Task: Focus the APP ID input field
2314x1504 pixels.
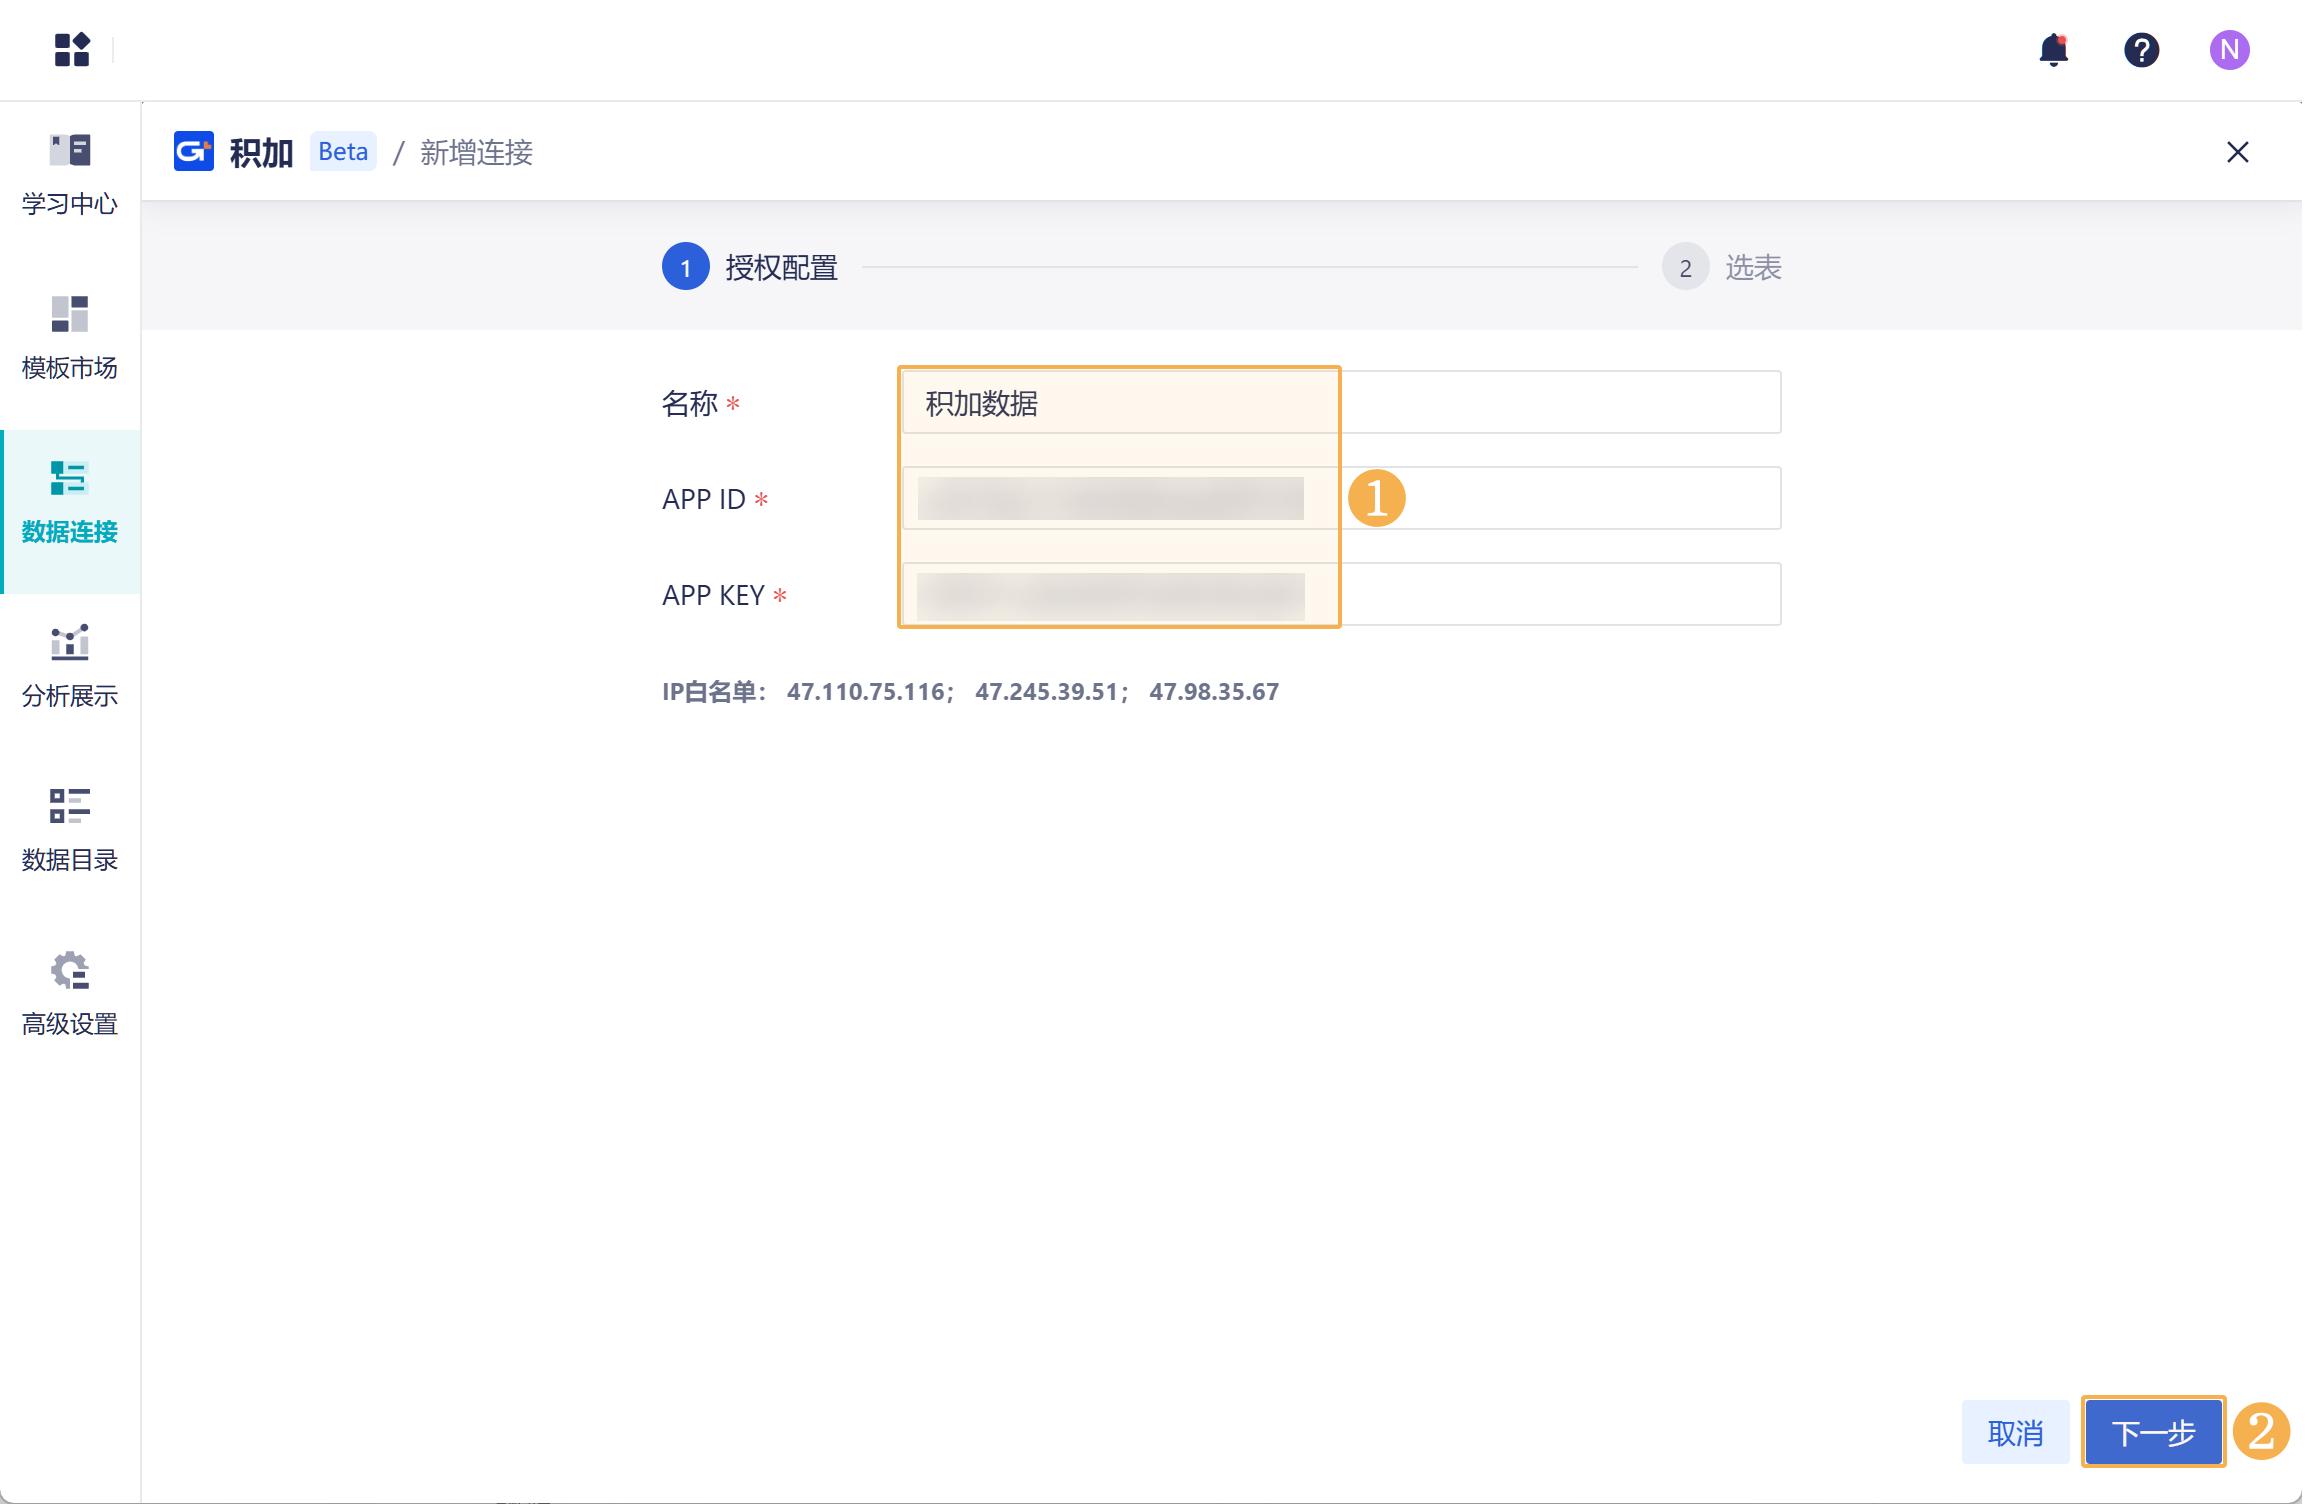Action: pyautogui.click(x=1560, y=498)
